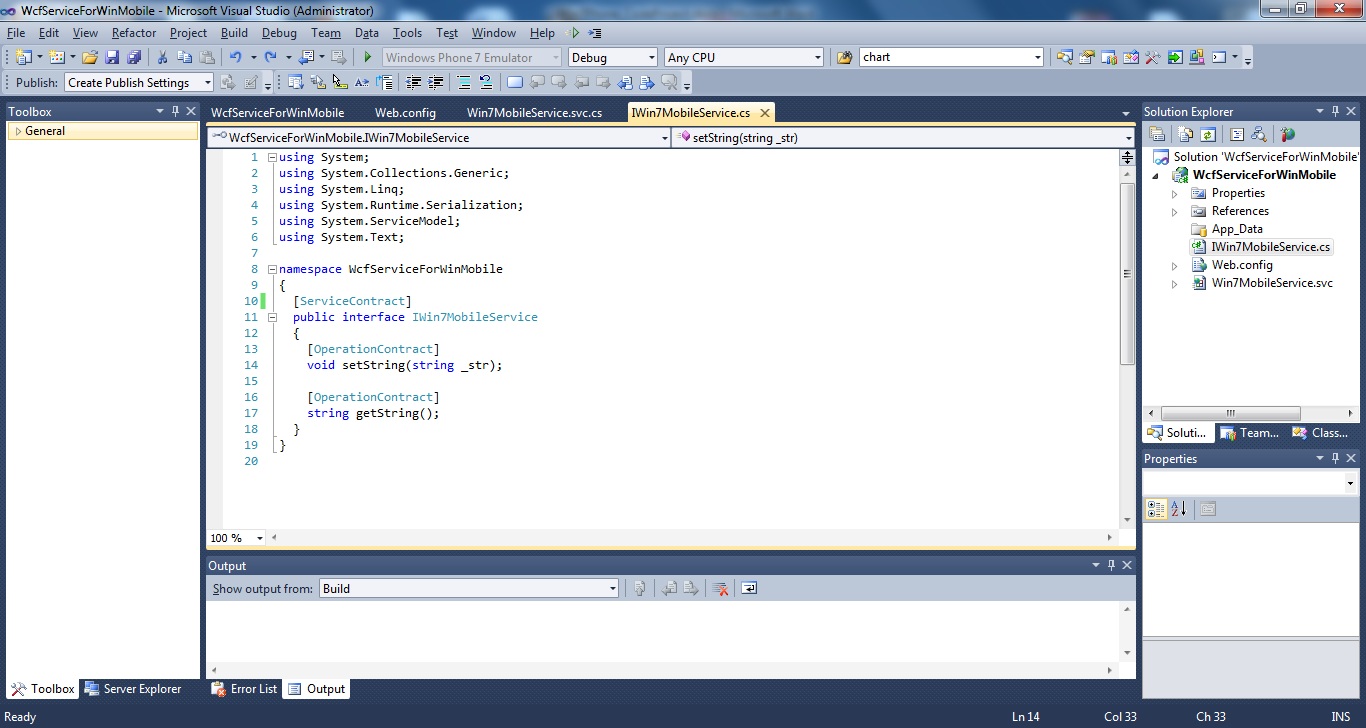
Task: Toggle Word Wrap in the Output panel
Action: [x=749, y=588]
